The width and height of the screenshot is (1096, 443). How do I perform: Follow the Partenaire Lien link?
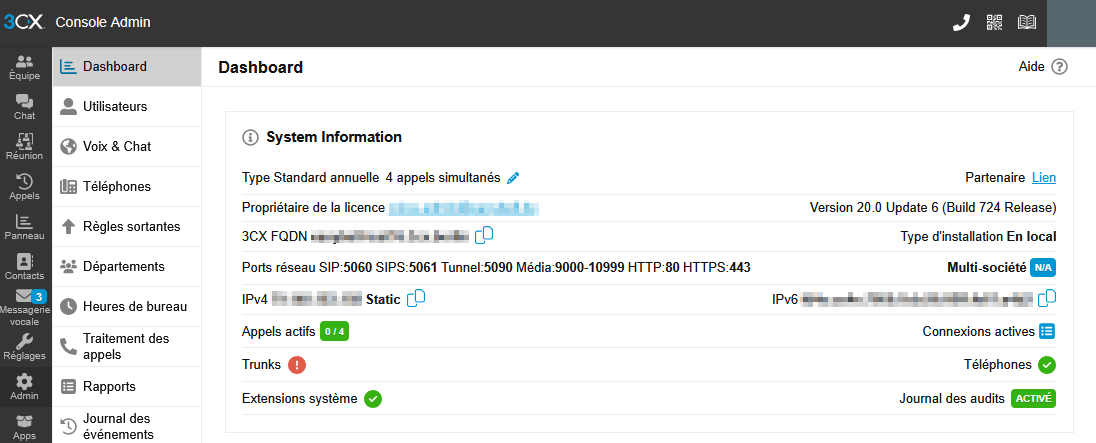click(x=1044, y=178)
